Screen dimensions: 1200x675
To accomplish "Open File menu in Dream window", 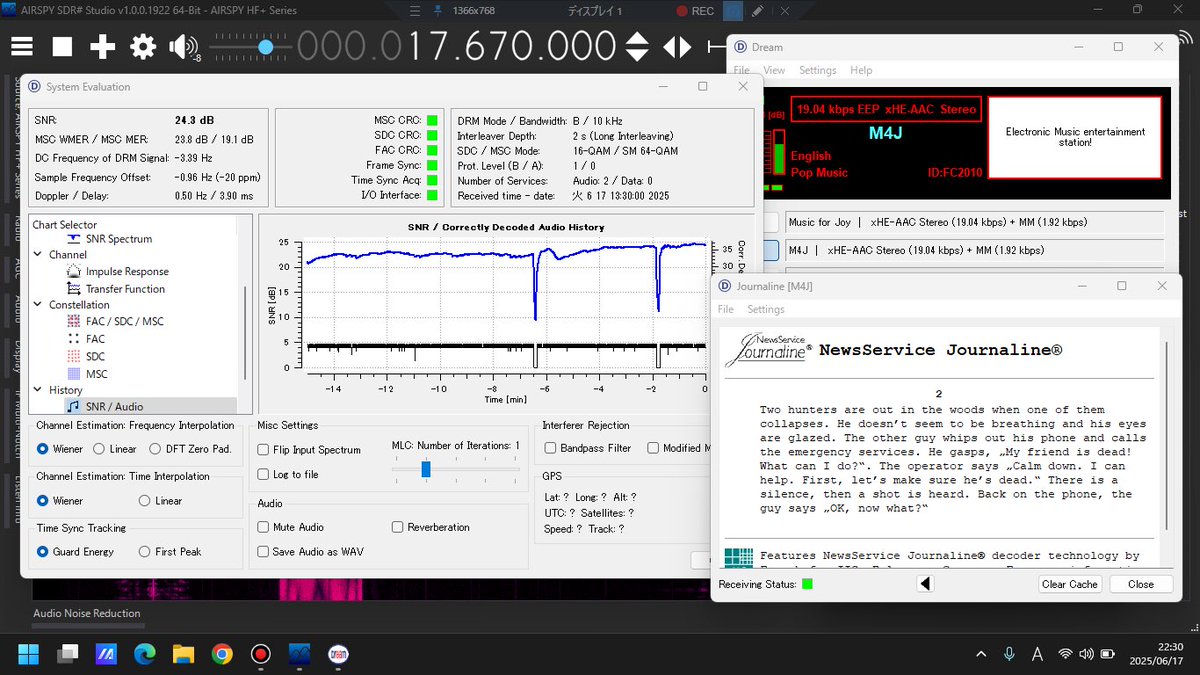I will click(x=741, y=71).
